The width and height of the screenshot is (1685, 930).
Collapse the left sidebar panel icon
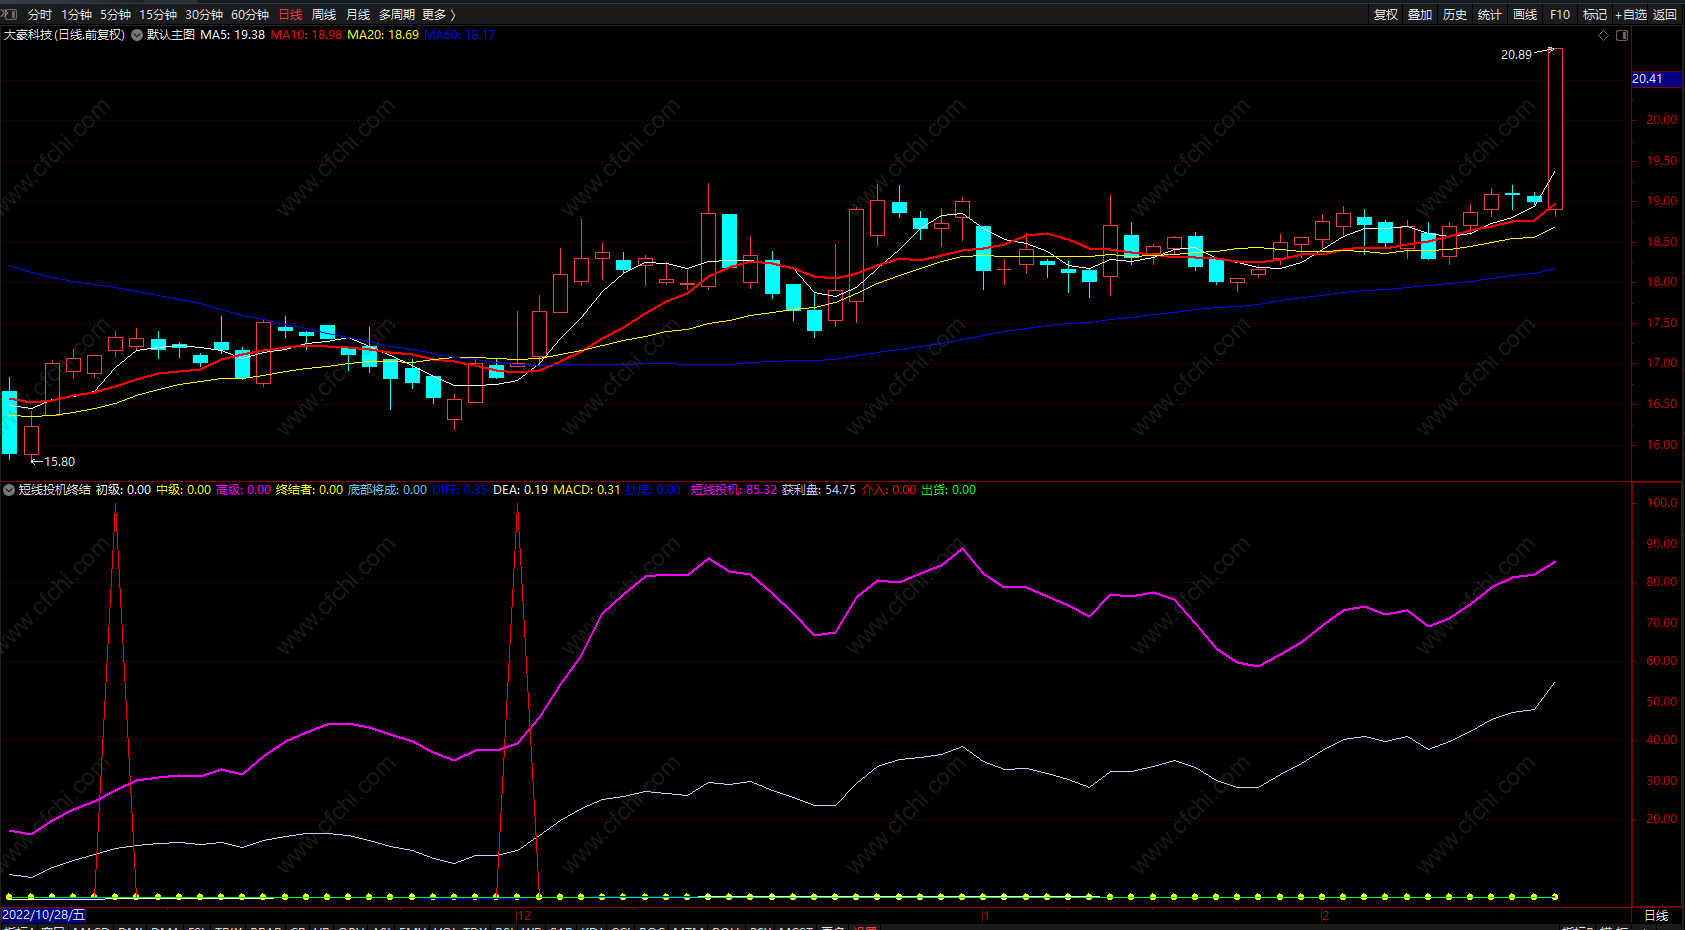point(11,14)
